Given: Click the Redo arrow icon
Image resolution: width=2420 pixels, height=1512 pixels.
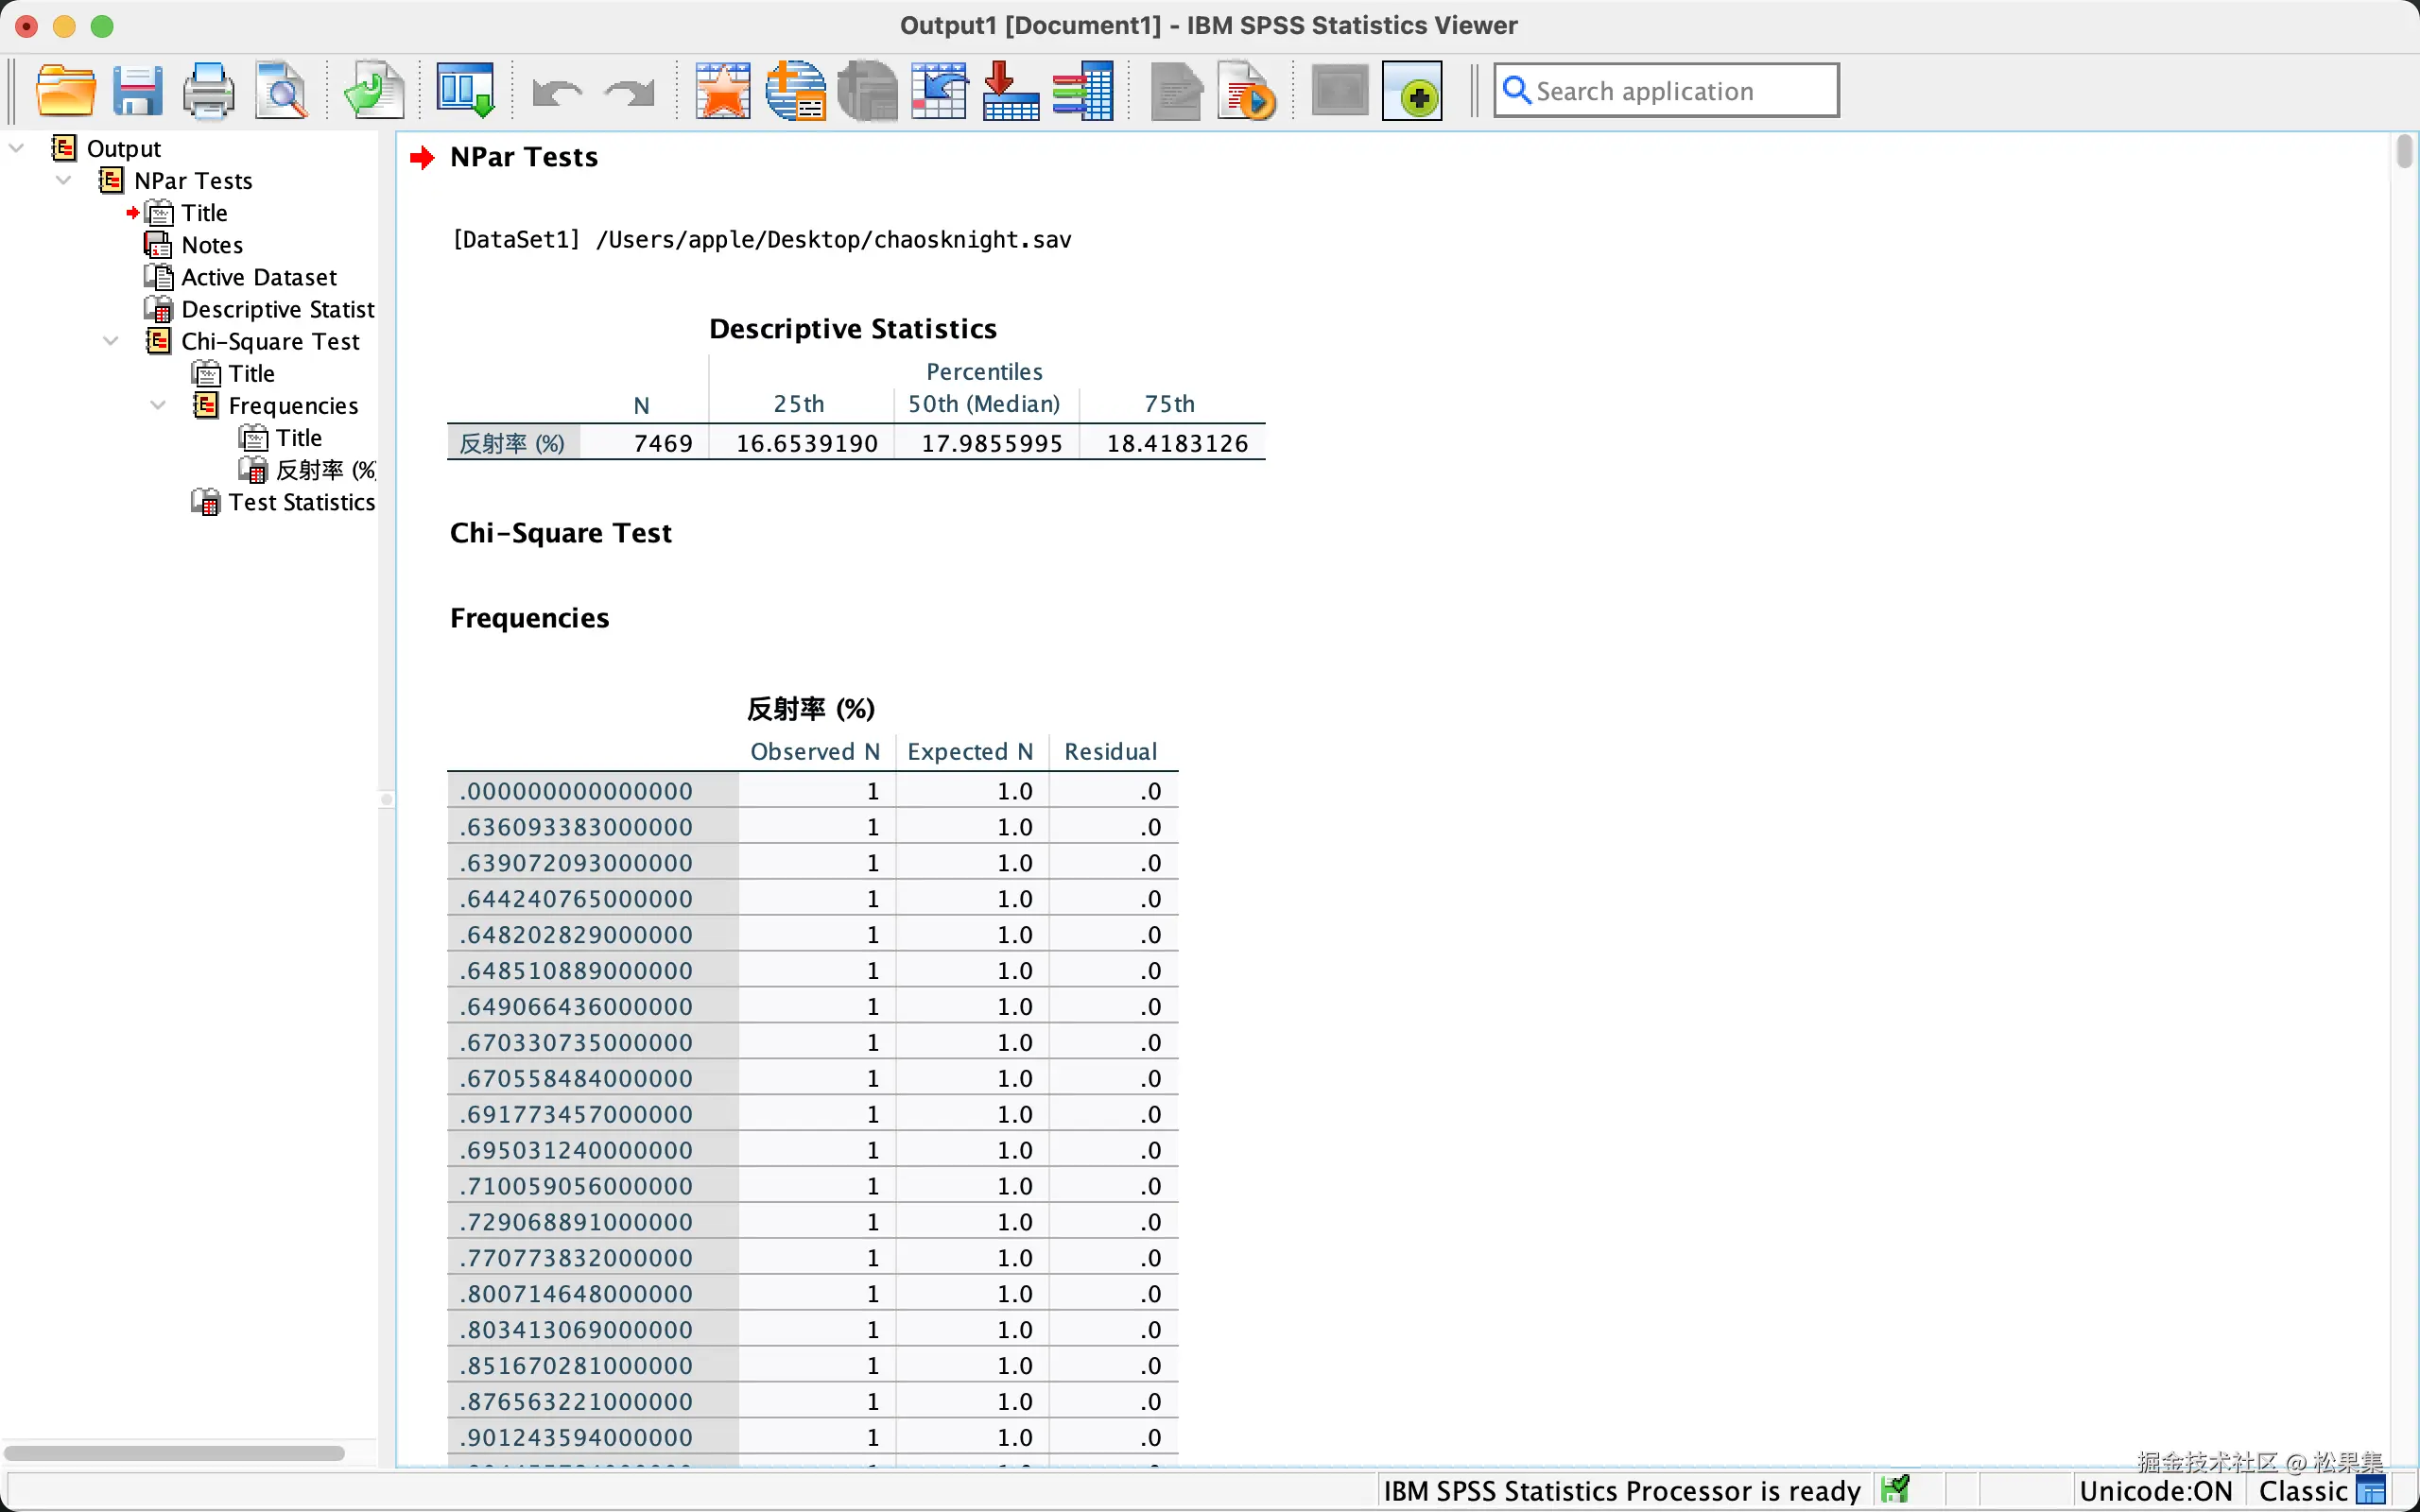Looking at the screenshot, I should (x=630, y=93).
